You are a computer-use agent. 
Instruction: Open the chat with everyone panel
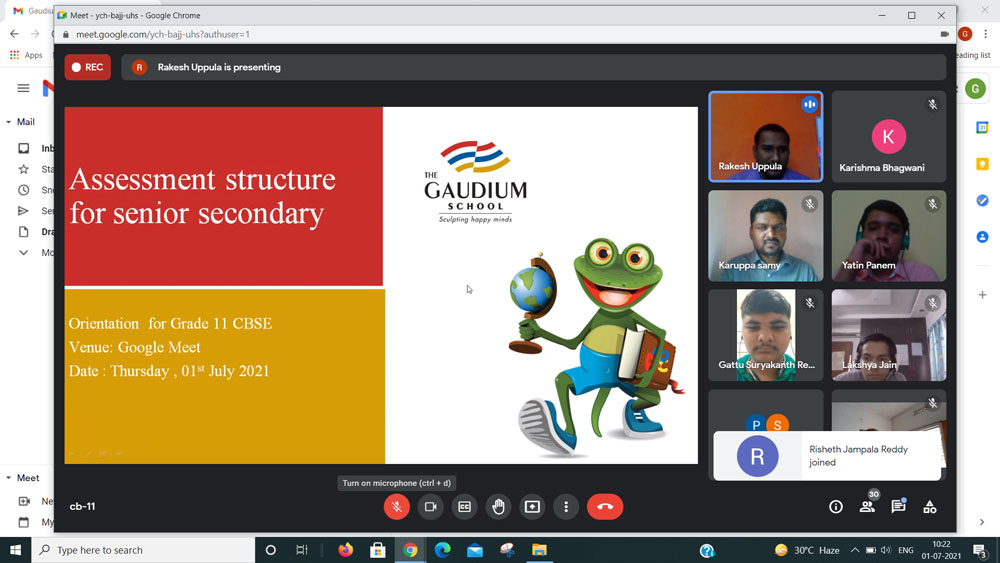click(898, 506)
